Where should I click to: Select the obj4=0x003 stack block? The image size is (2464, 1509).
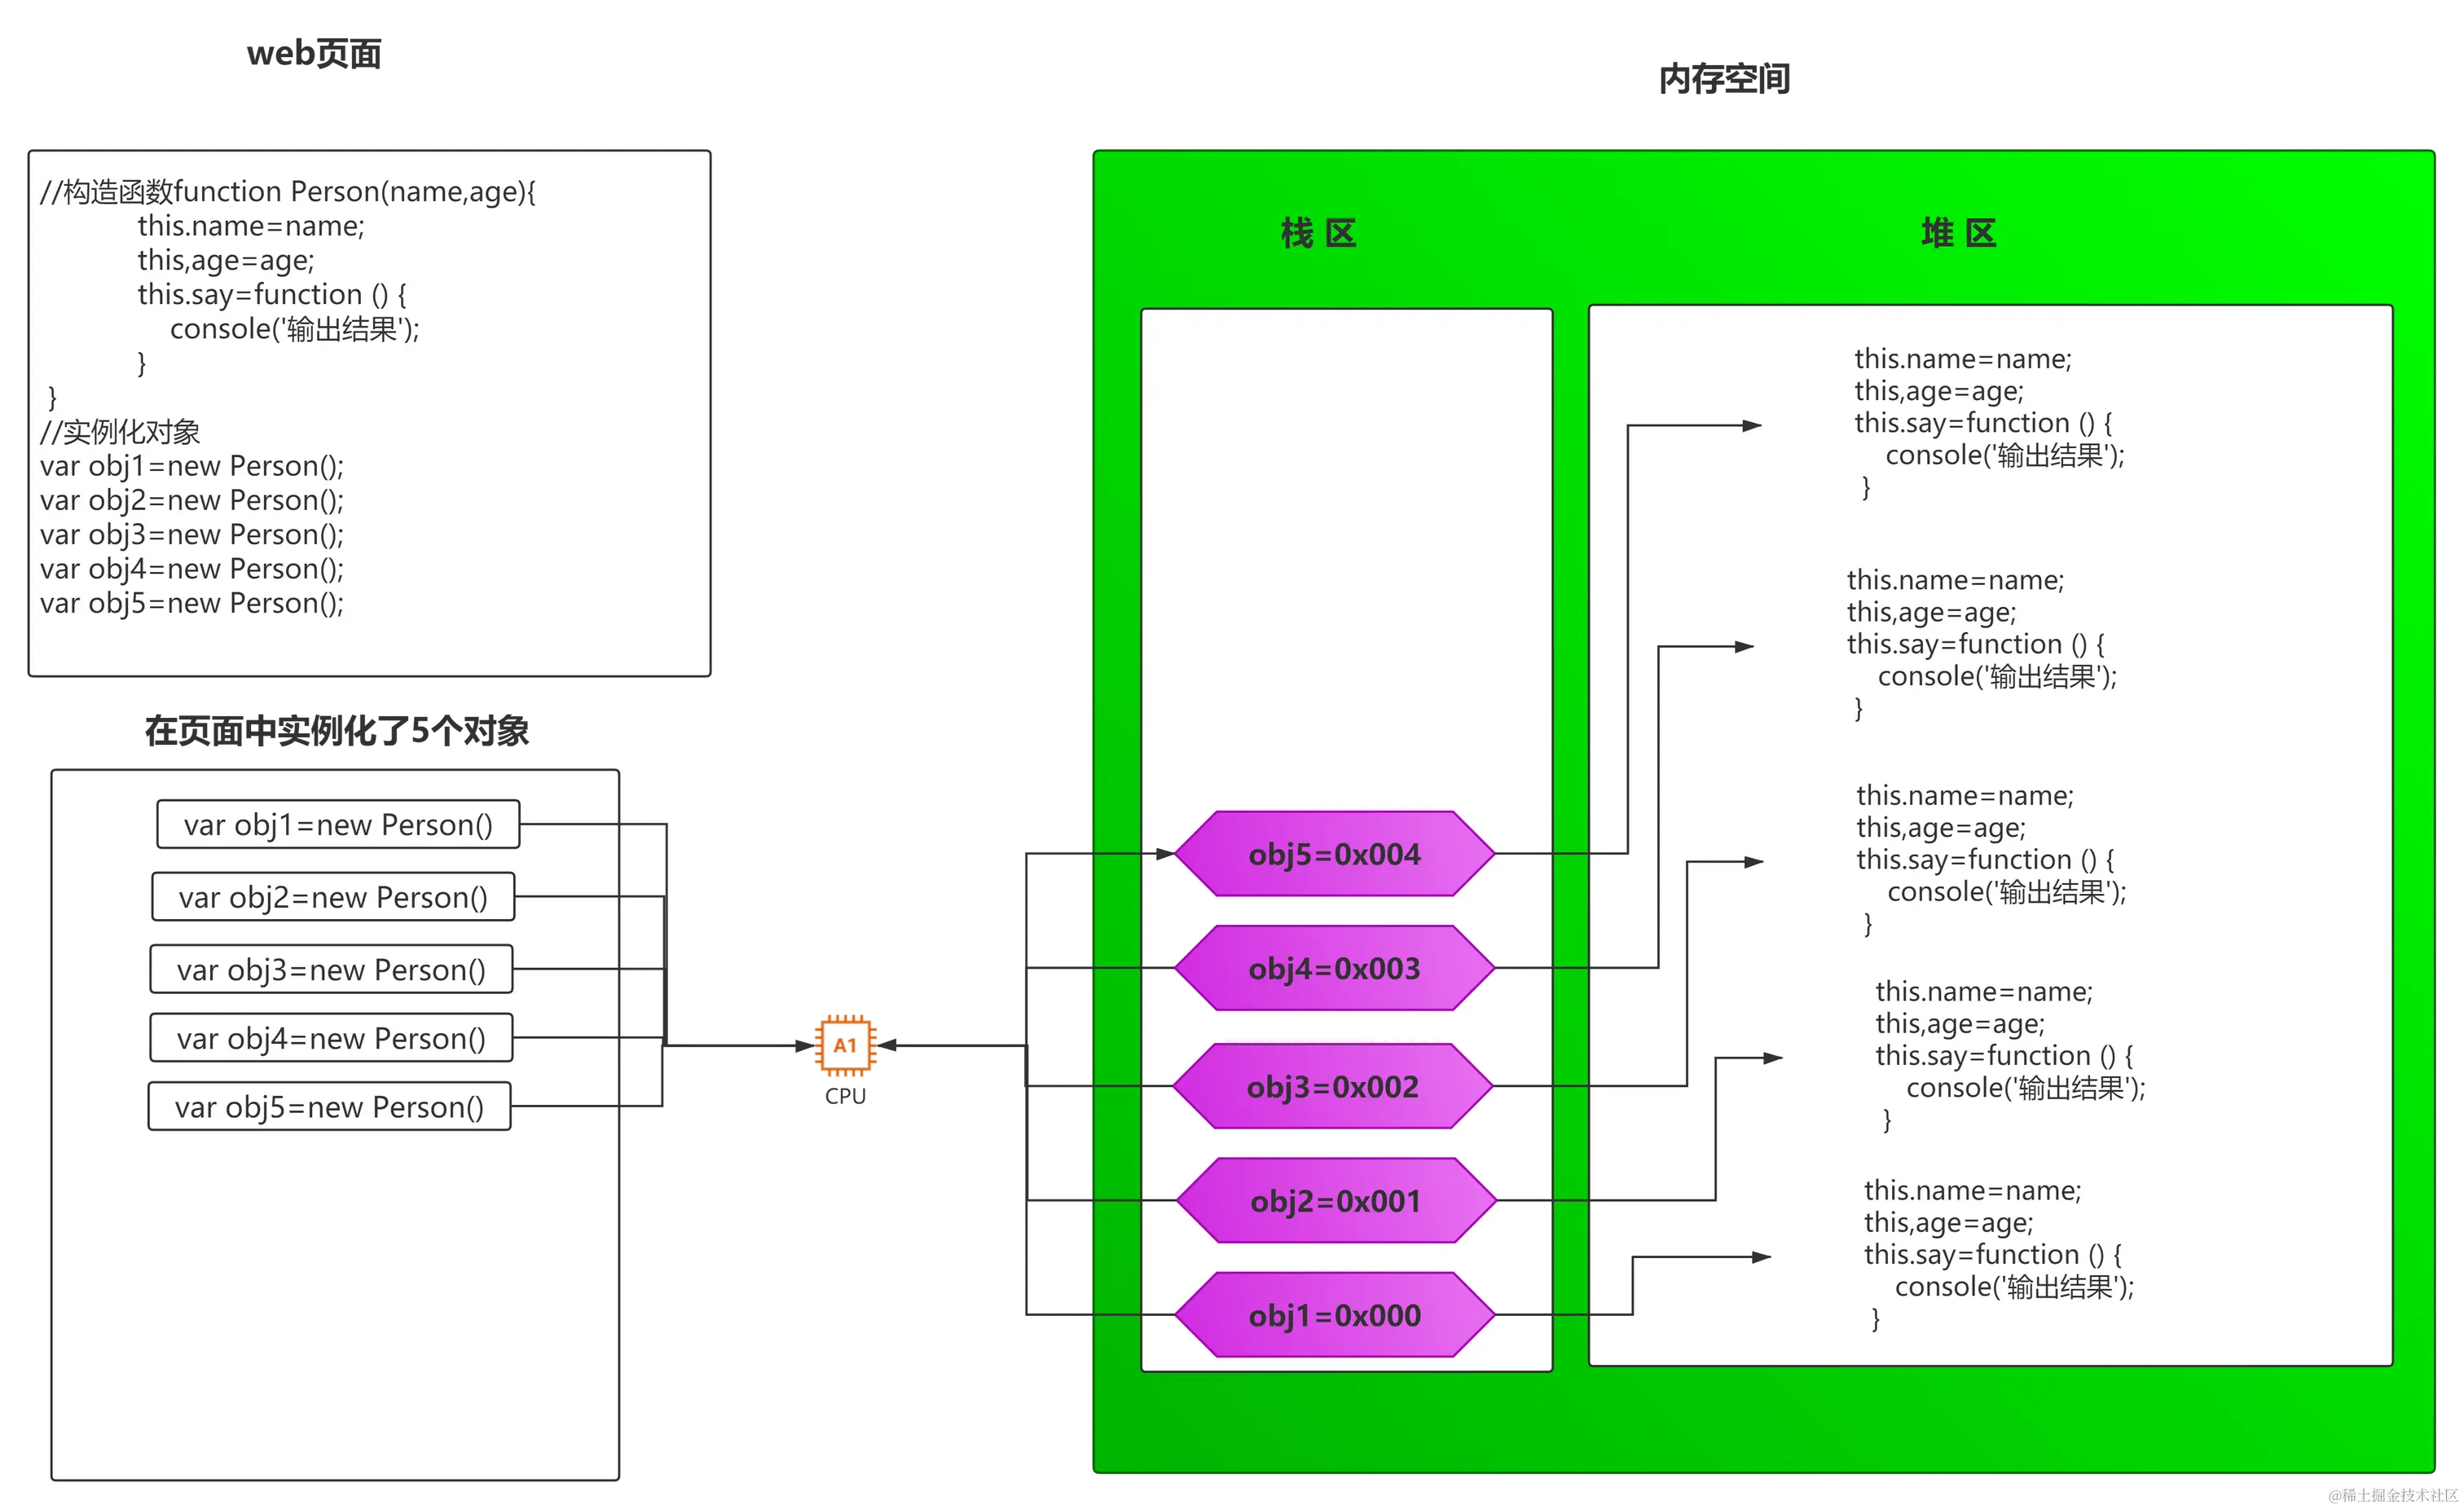point(1334,968)
